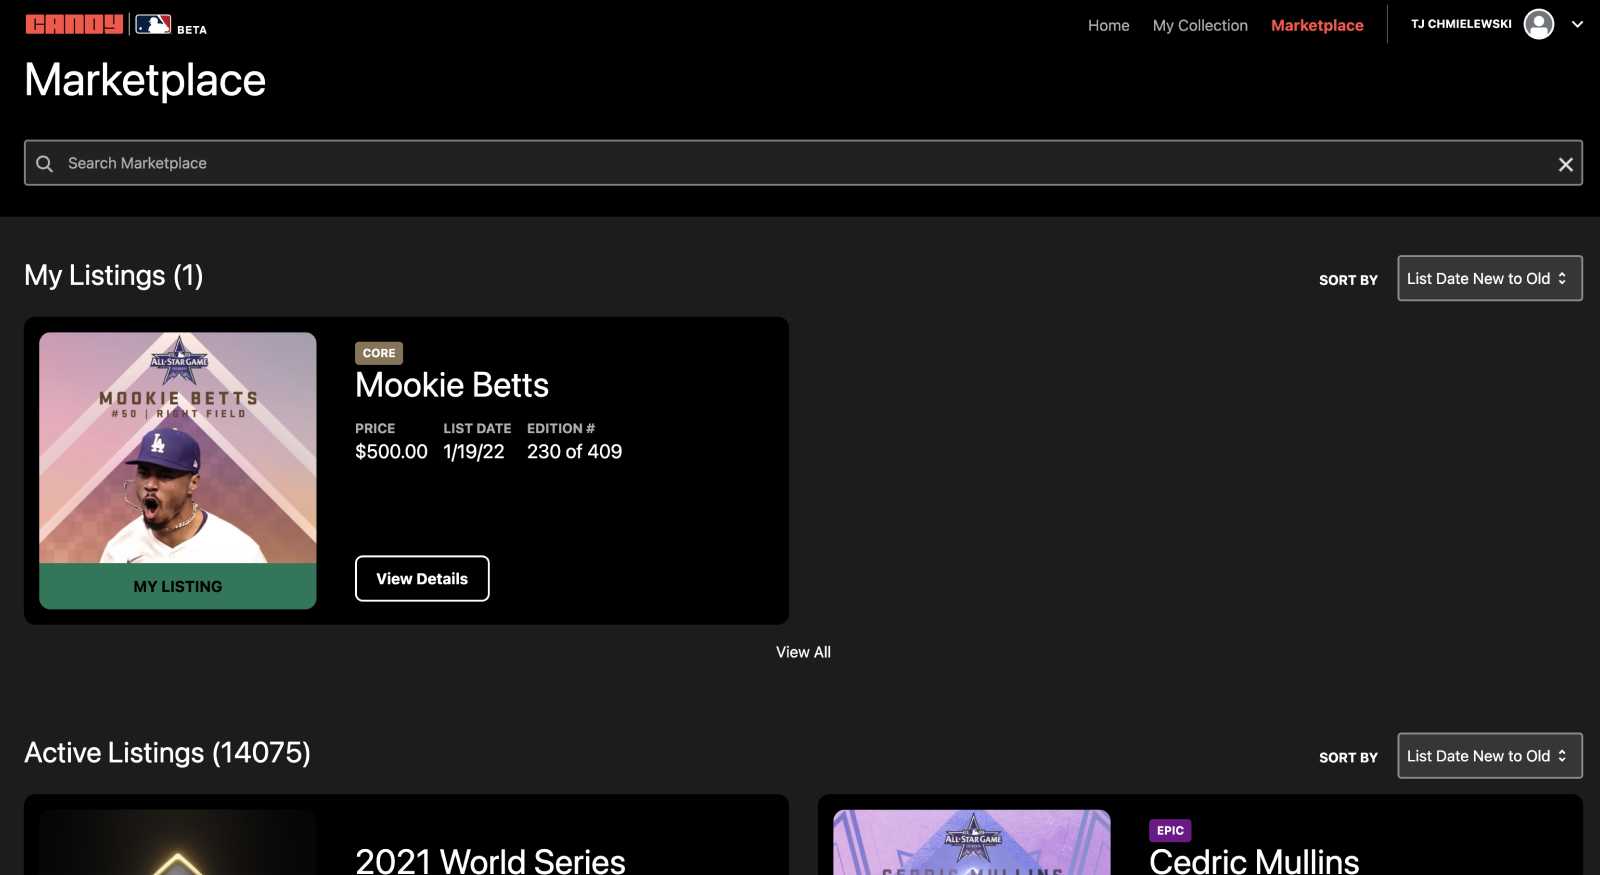
Task: Click the Candy logo in header
Action: click(x=74, y=24)
